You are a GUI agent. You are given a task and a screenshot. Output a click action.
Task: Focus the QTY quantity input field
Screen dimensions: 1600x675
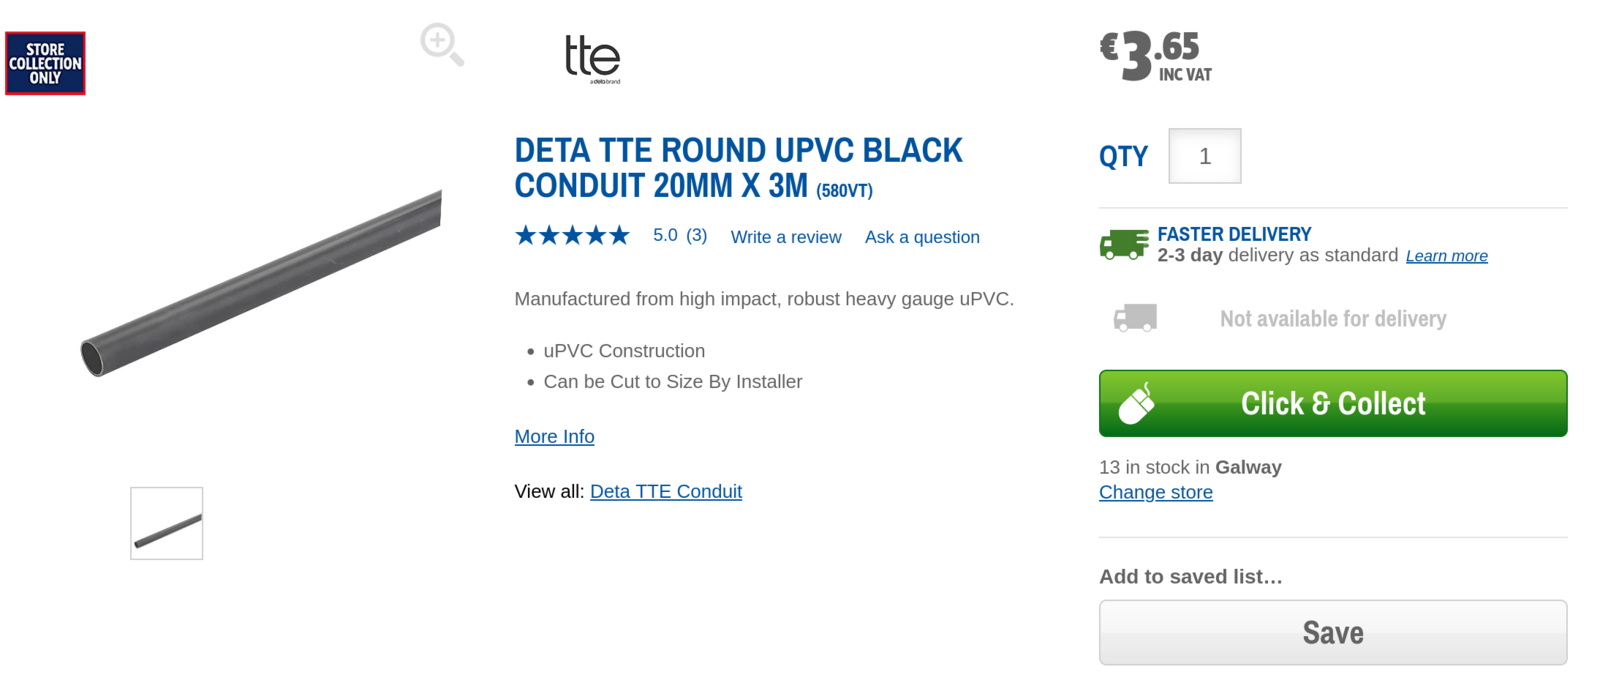[1204, 156]
